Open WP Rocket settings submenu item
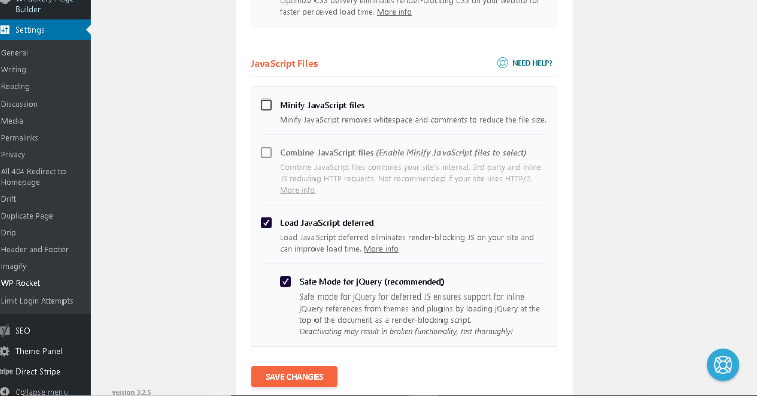Image resolution: width=757 pixels, height=396 pixels. click(x=20, y=283)
